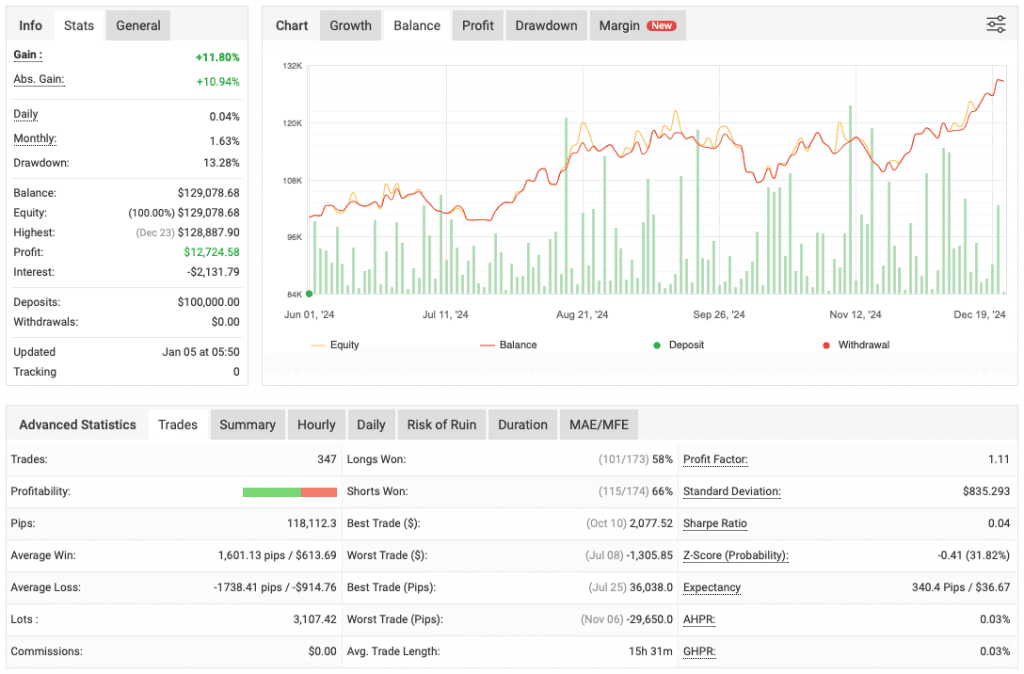Screen dimensions: 1024x674
Task: Open the General tab
Action: click(137, 25)
